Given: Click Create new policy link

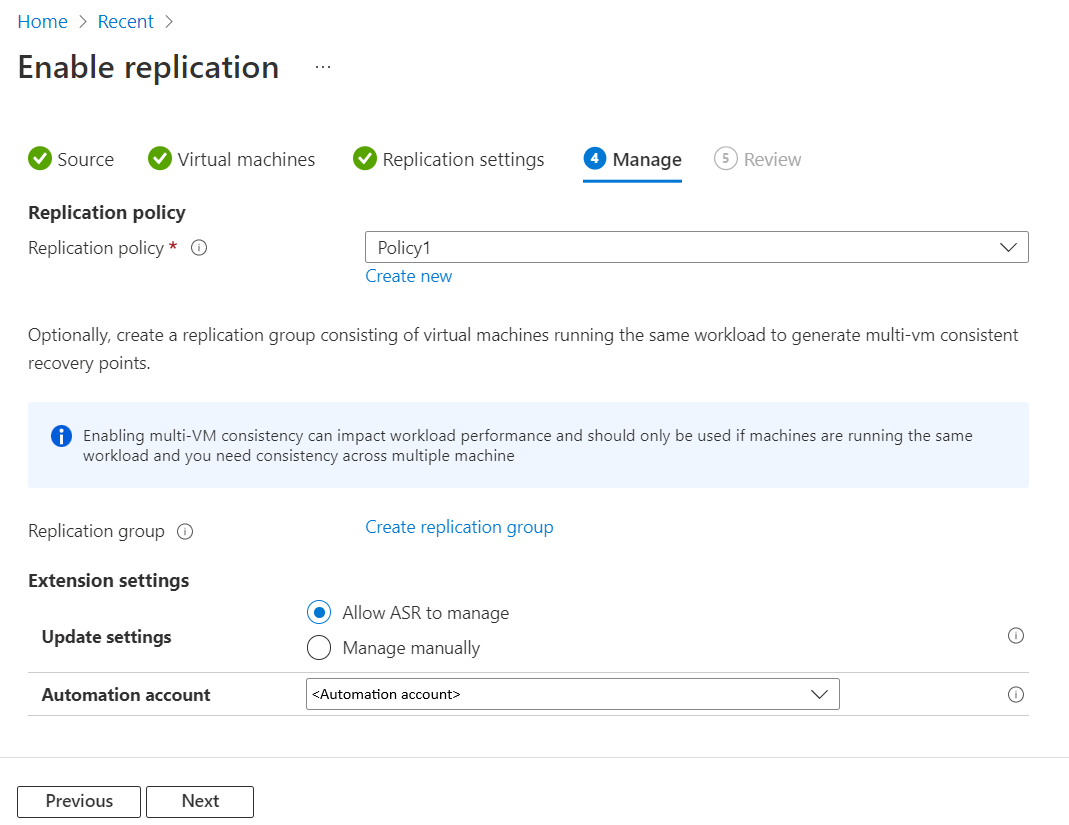Looking at the screenshot, I should point(408,276).
